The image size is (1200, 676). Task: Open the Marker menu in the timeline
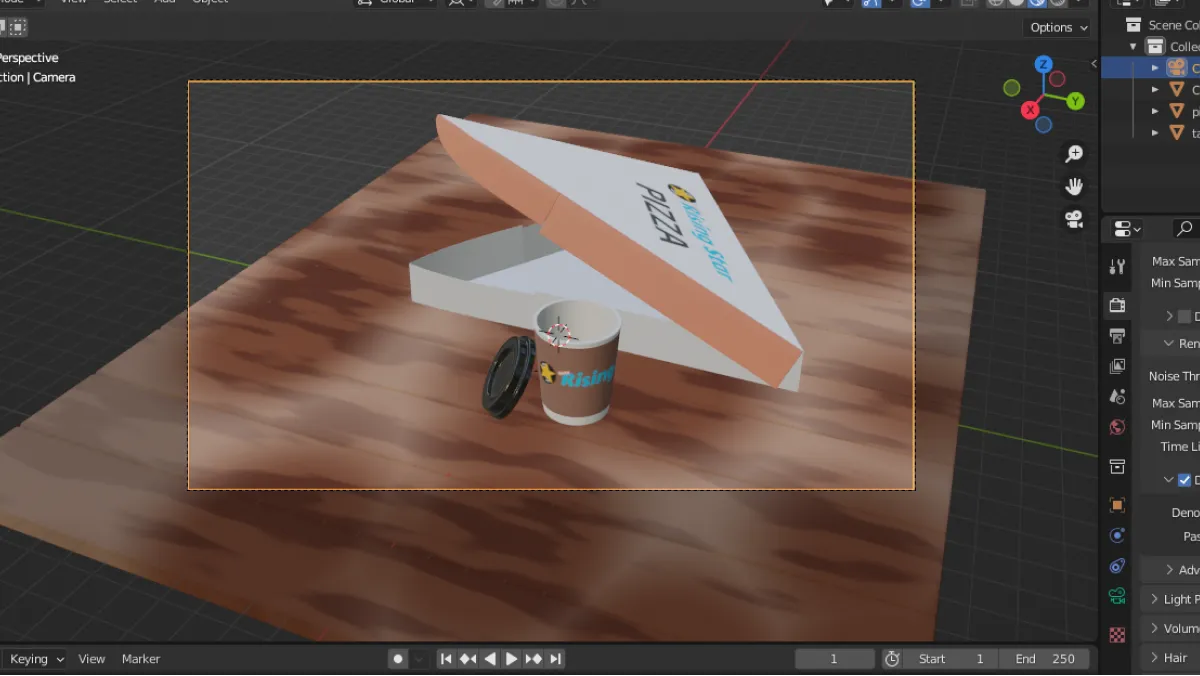(141, 659)
